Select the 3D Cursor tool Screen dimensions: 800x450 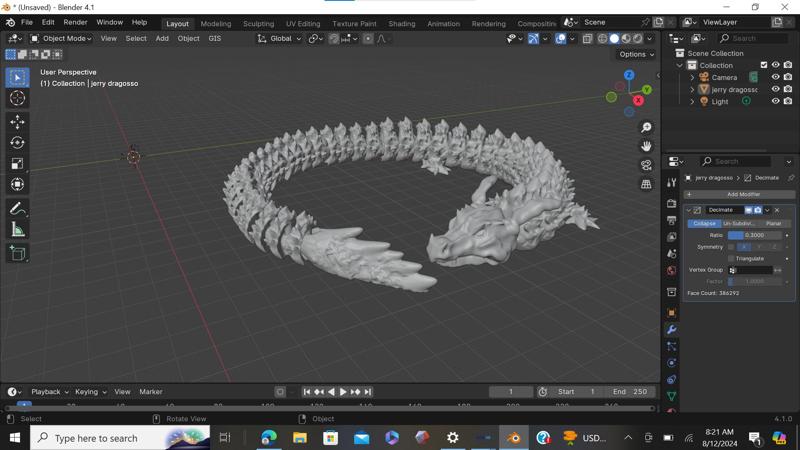[17, 98]
